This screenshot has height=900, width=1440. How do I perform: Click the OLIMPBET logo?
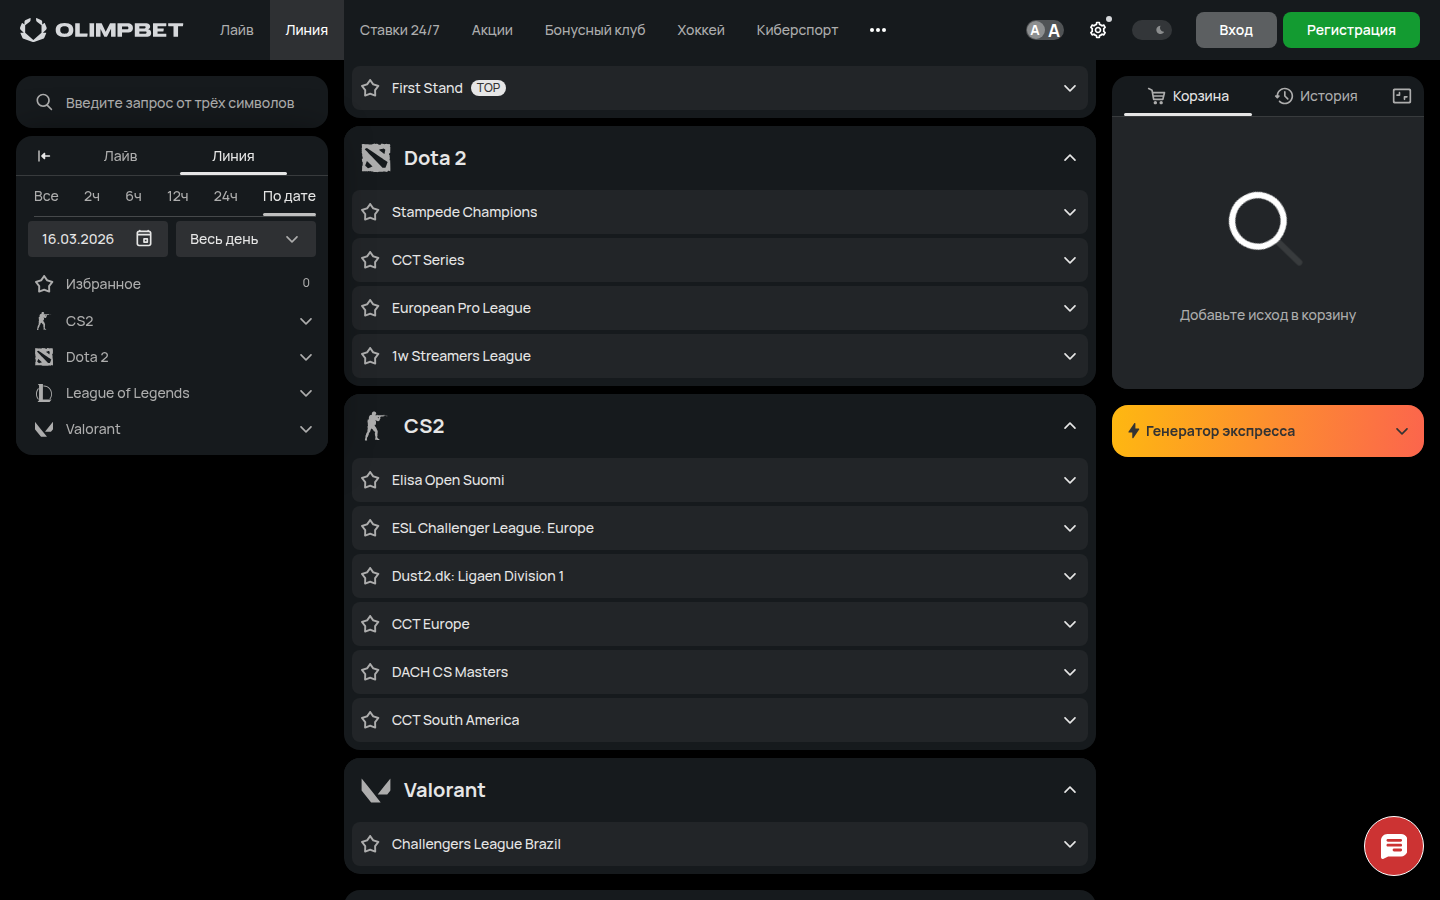(102, 30)
